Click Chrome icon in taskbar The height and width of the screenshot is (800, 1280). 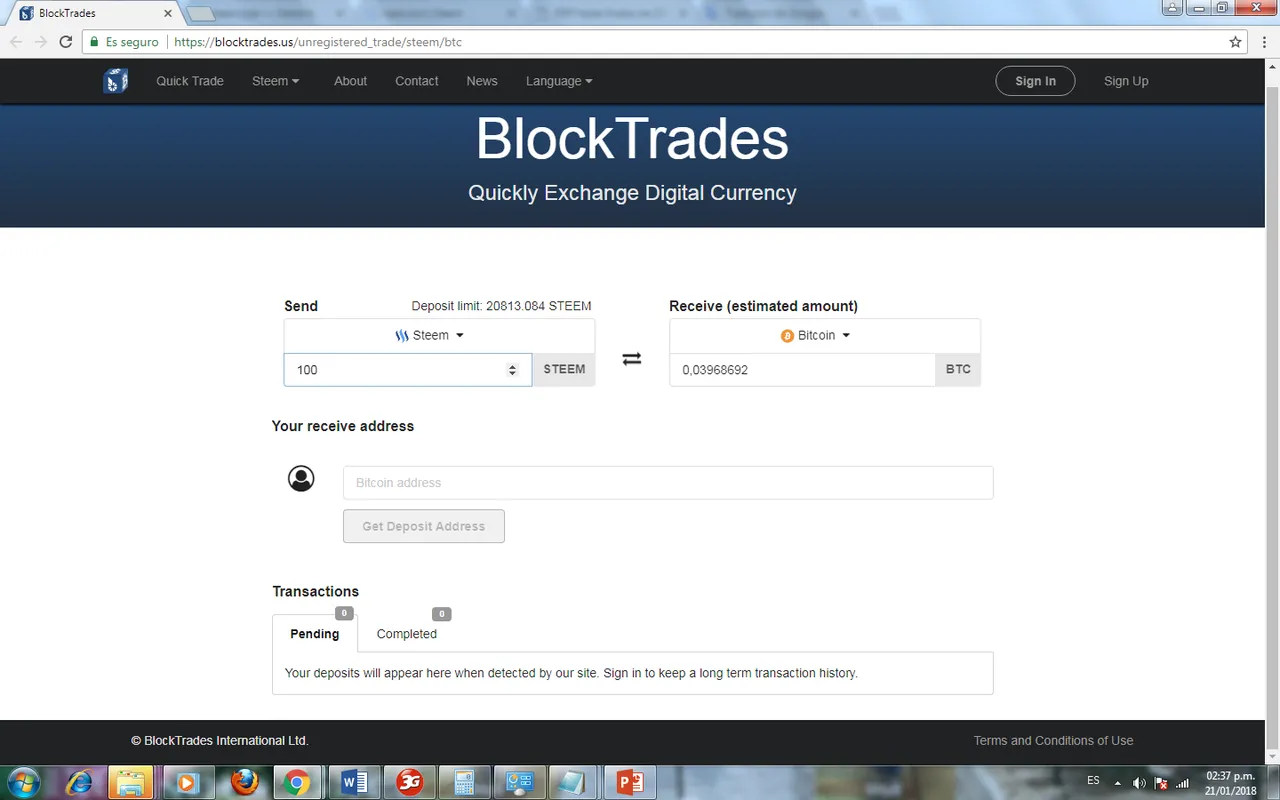[x=296, y=782]
